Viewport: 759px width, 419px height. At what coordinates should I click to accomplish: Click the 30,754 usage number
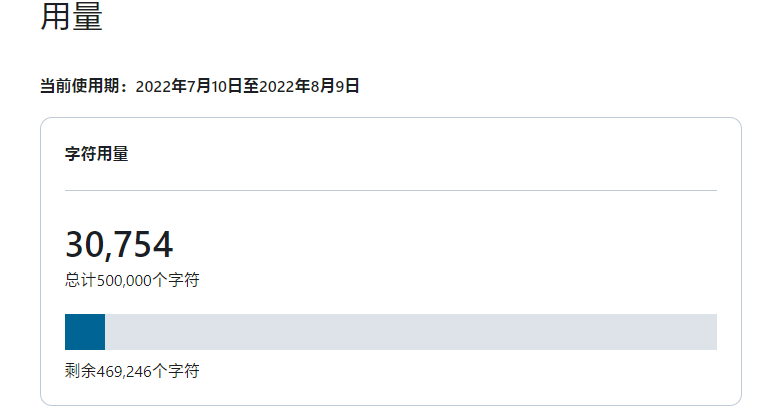coord(119,245)
